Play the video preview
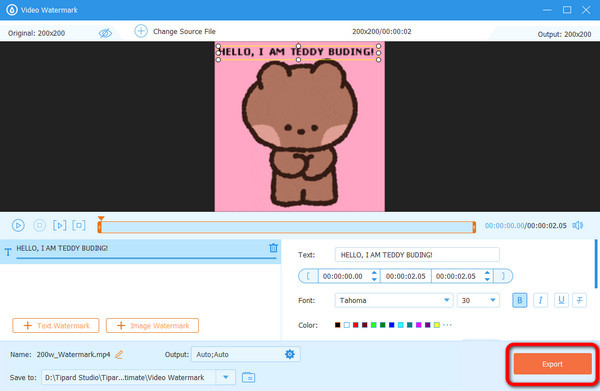 (18, 225)
